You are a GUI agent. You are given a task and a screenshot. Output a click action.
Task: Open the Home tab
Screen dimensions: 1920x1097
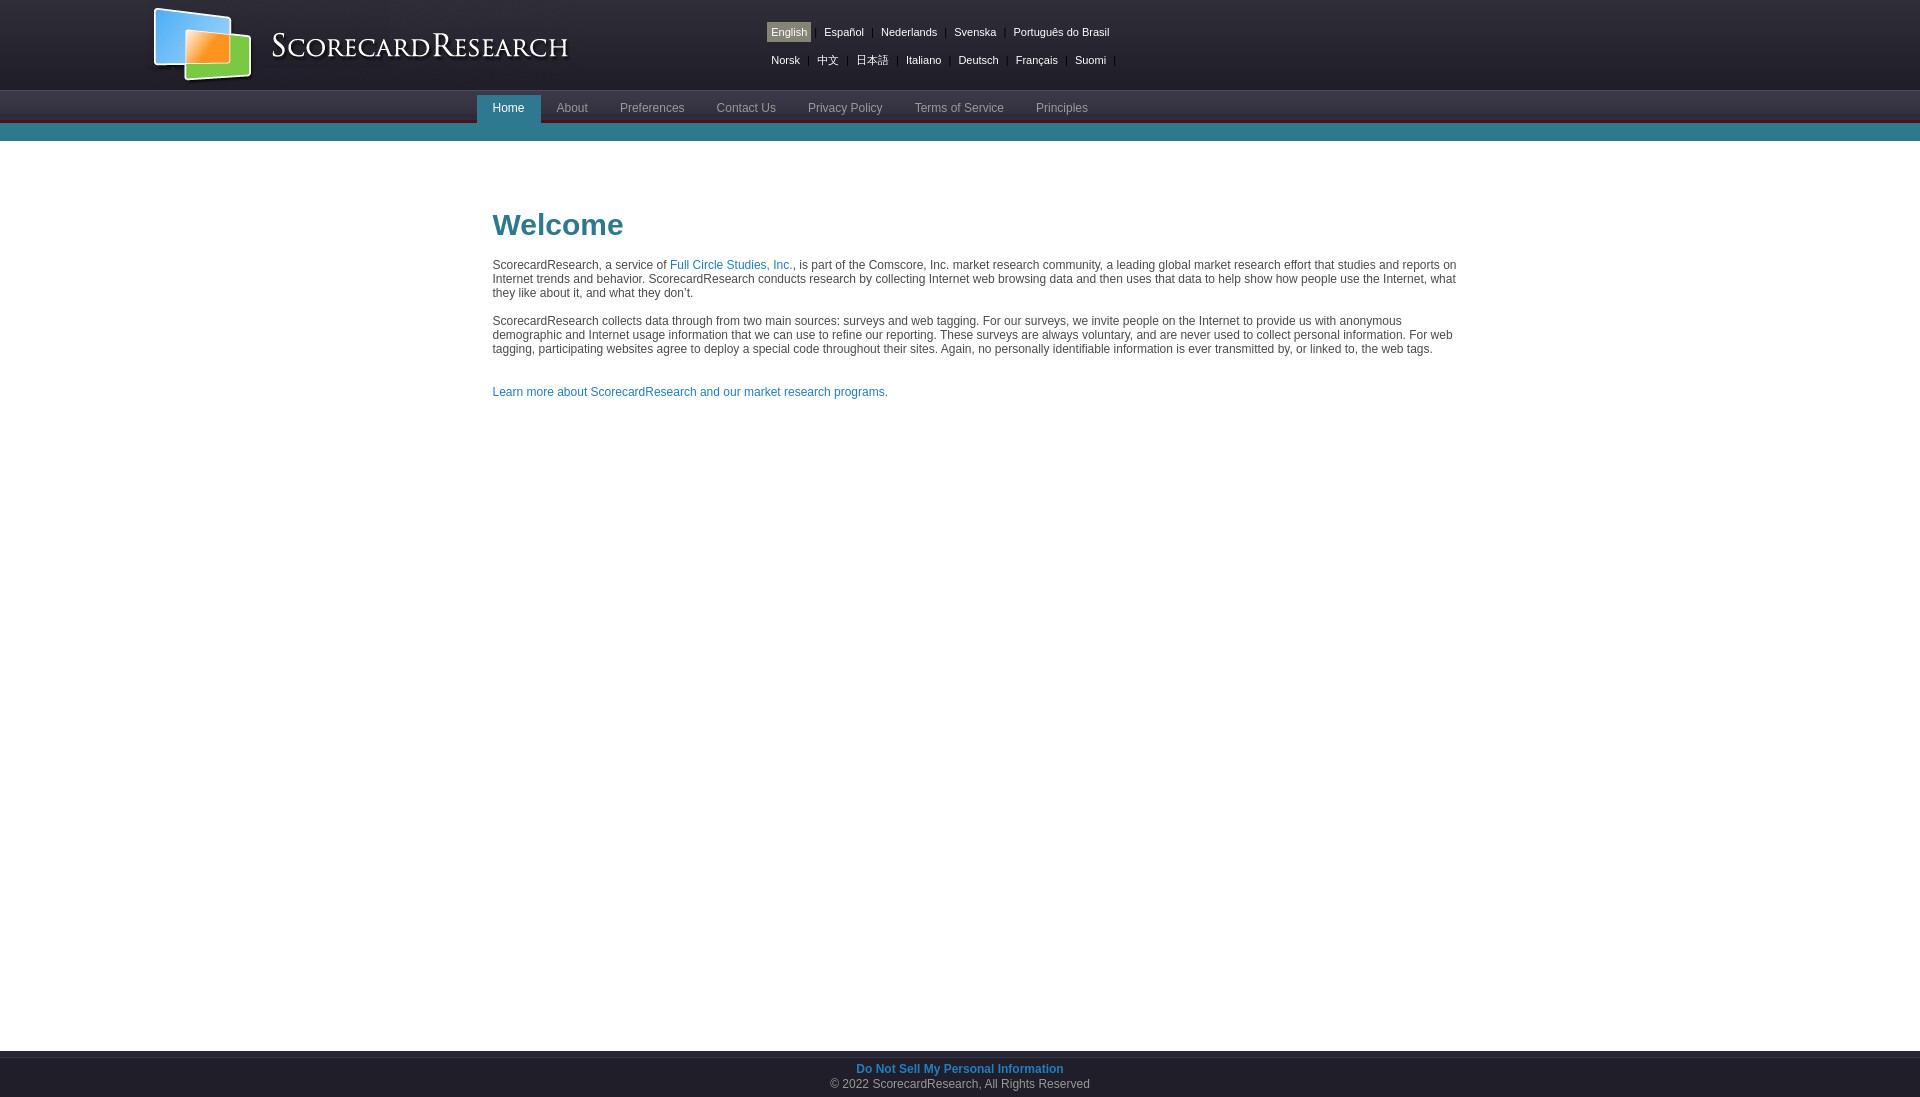coord(508,108)
